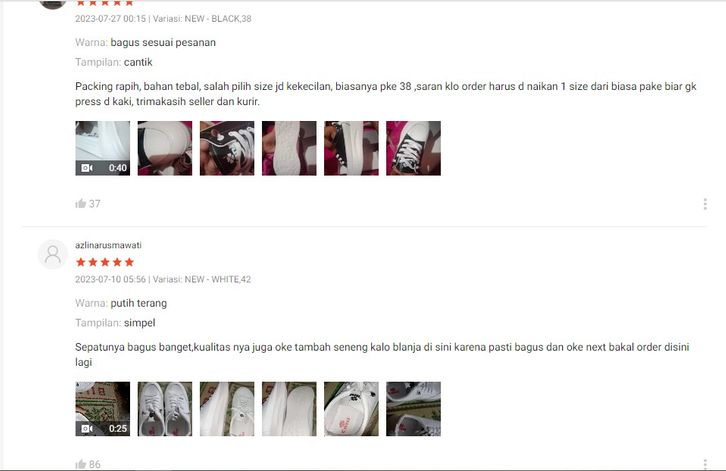Open white sole photo in first review
Image resolution: width=726 pixels, height=471 pixels.
289,148
